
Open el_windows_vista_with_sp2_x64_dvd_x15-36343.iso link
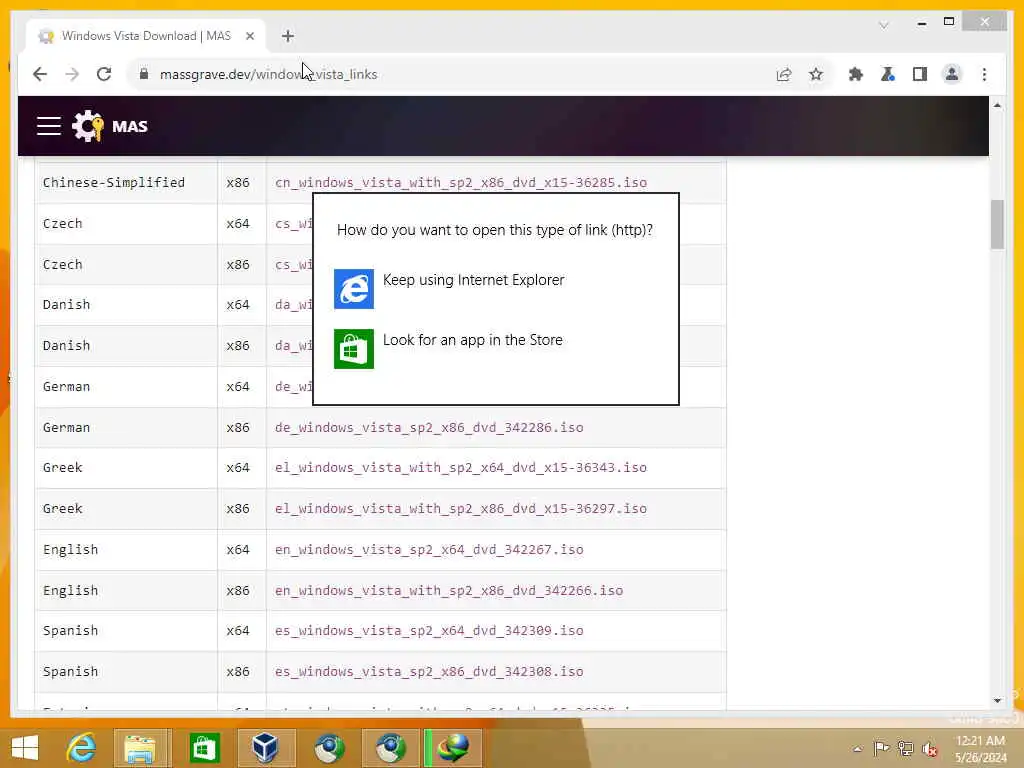461,468
